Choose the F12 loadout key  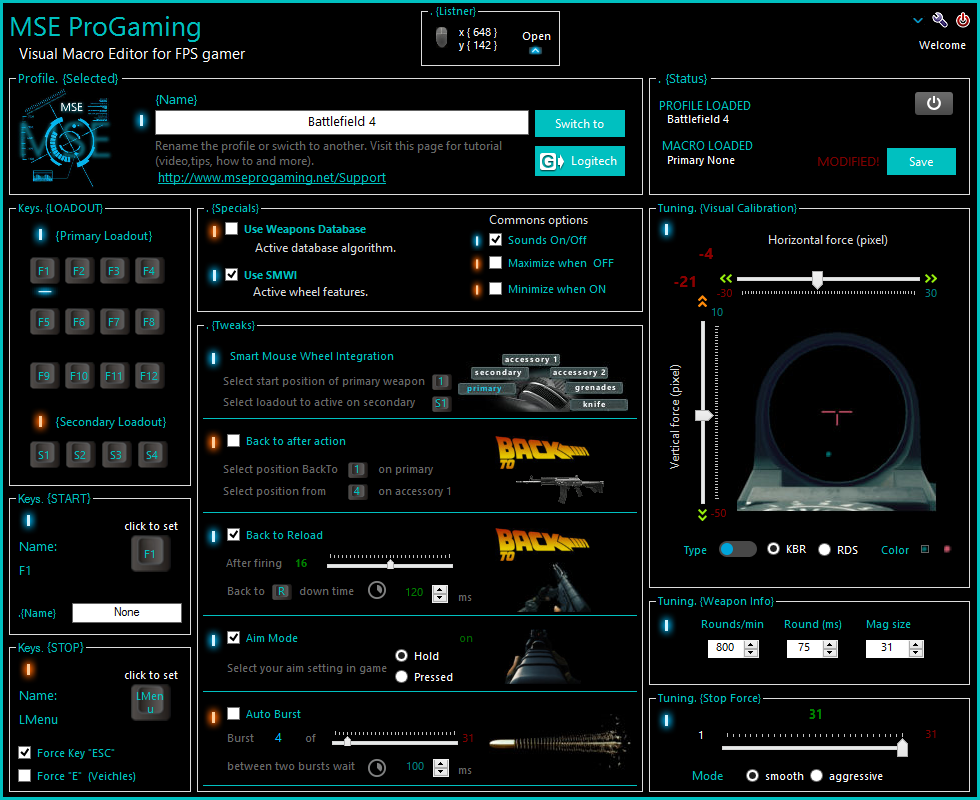tap(149, 376)
